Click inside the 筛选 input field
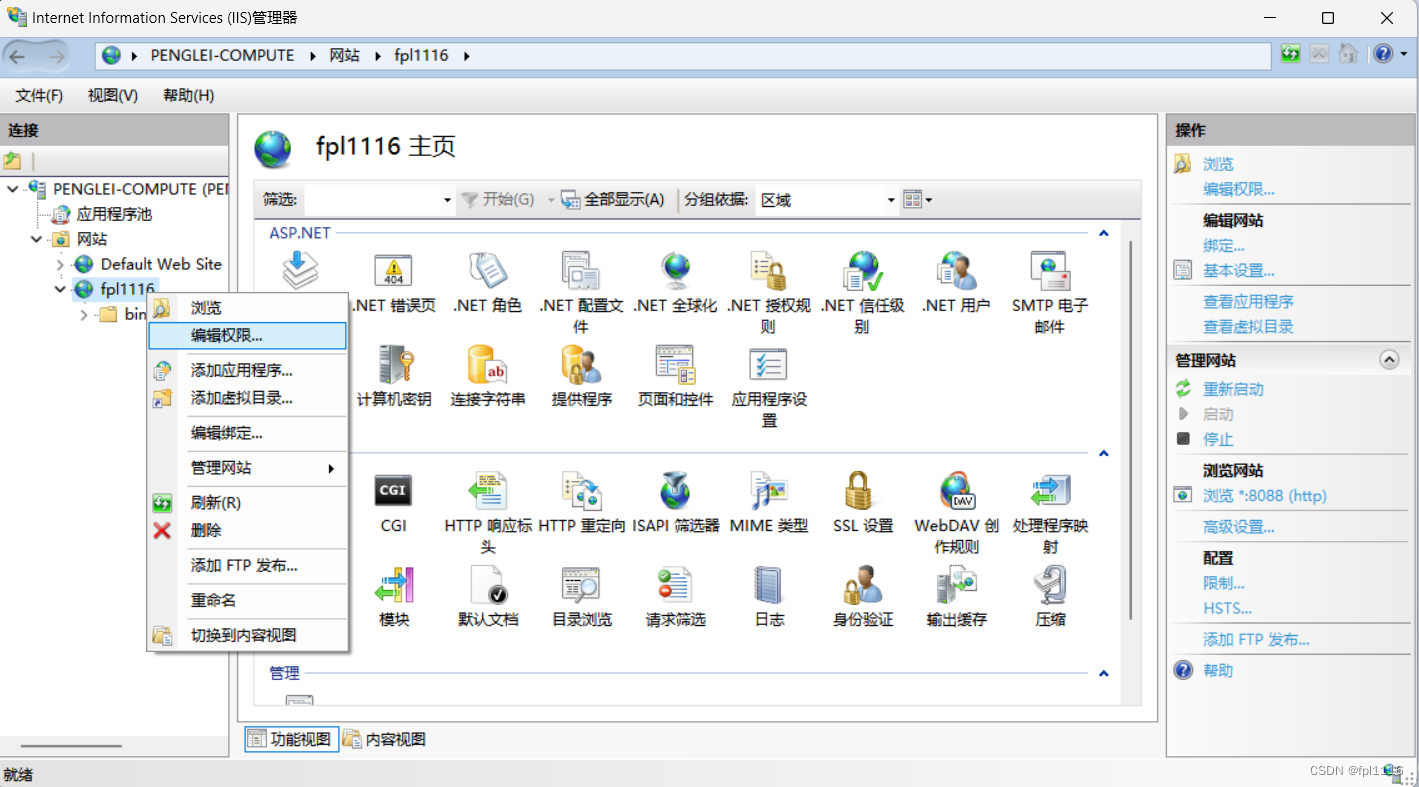The width and height of the screenshot is (1419, 787). [x=371, y=200]
